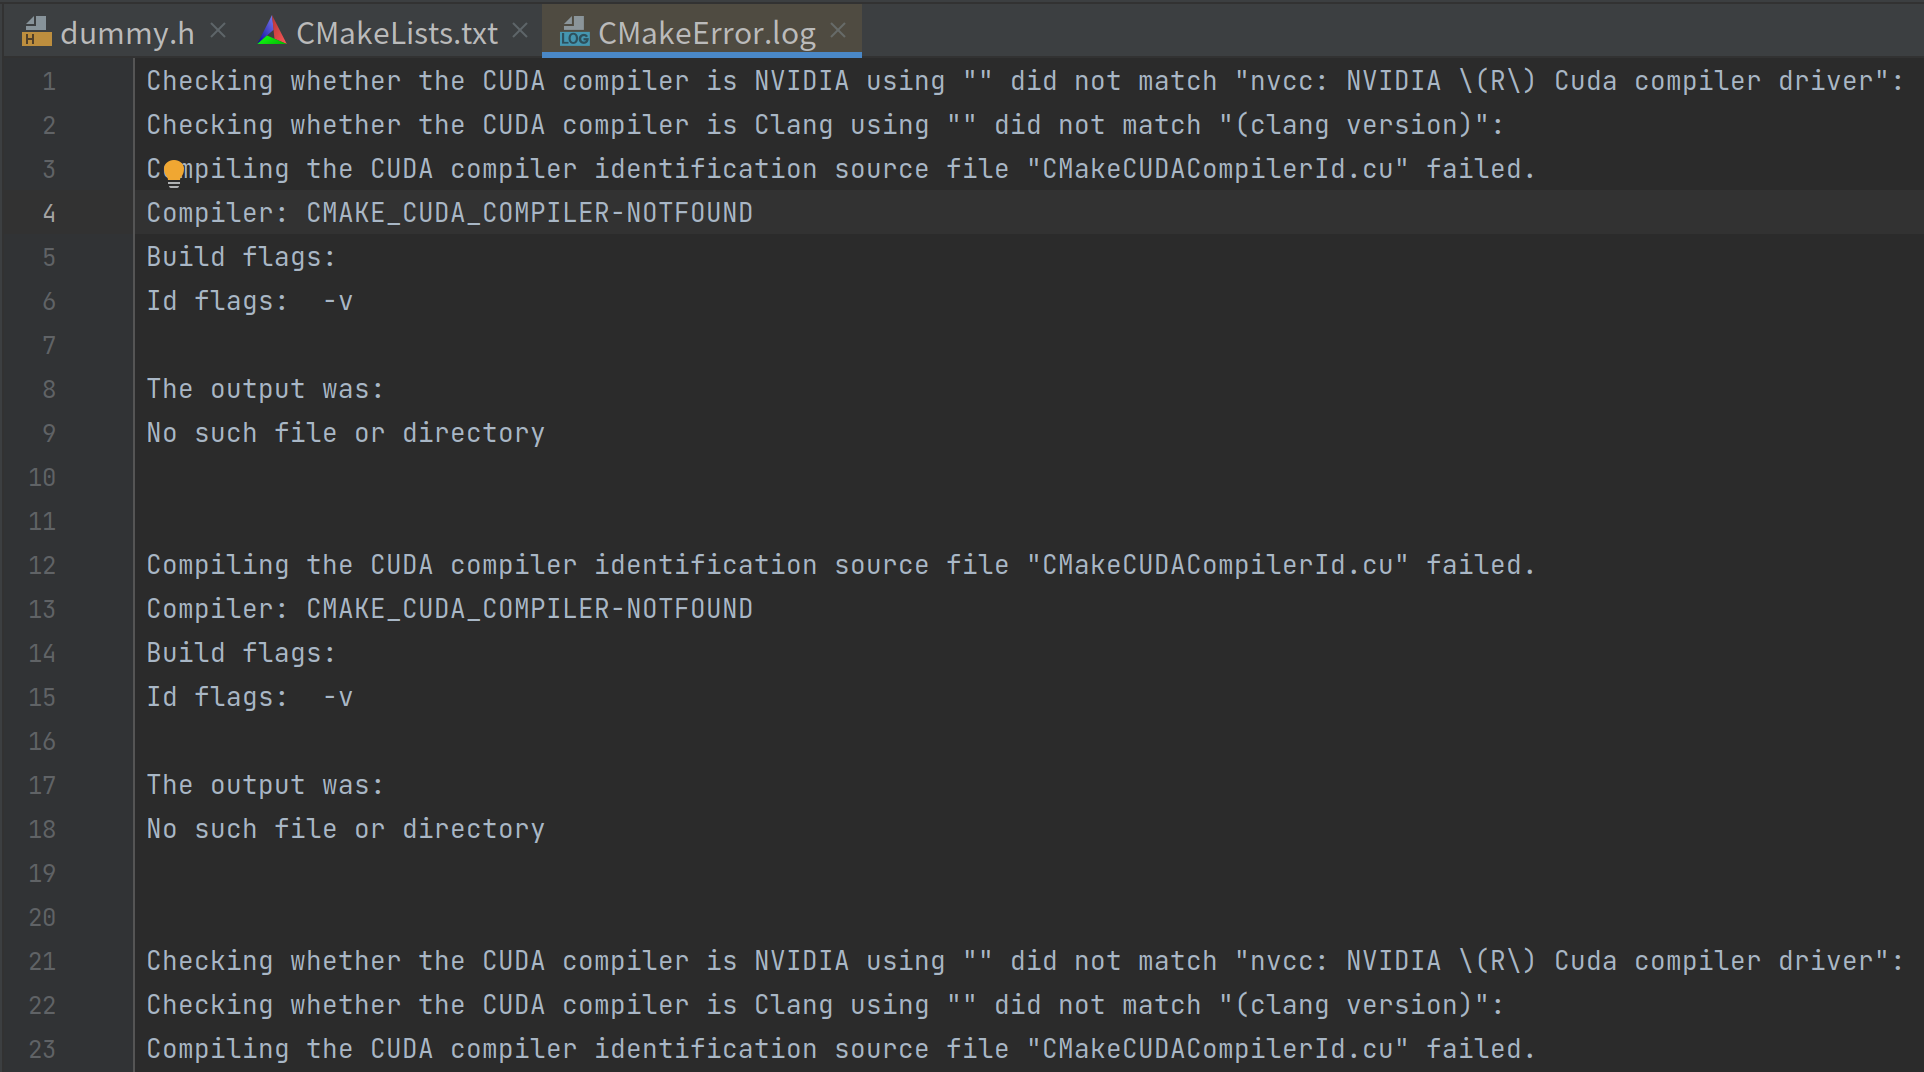
Task: Click the dummy.h header file icon
Action: (35, 32)
